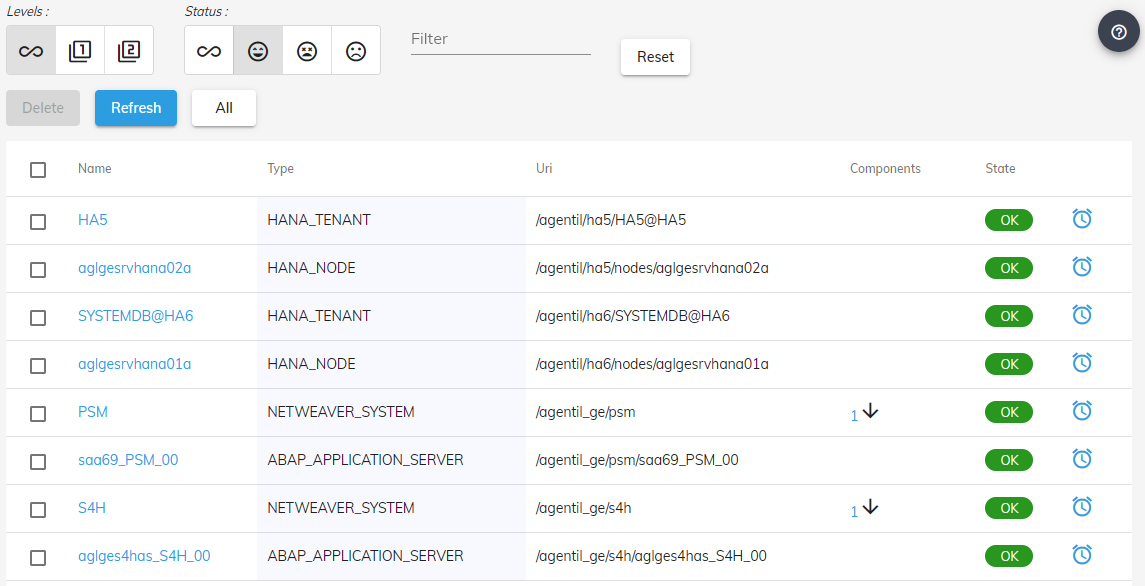Screen dimensions: 1145x586
Task: Toggle the select-all header checkbox
Action: click(x=38, y=169)
